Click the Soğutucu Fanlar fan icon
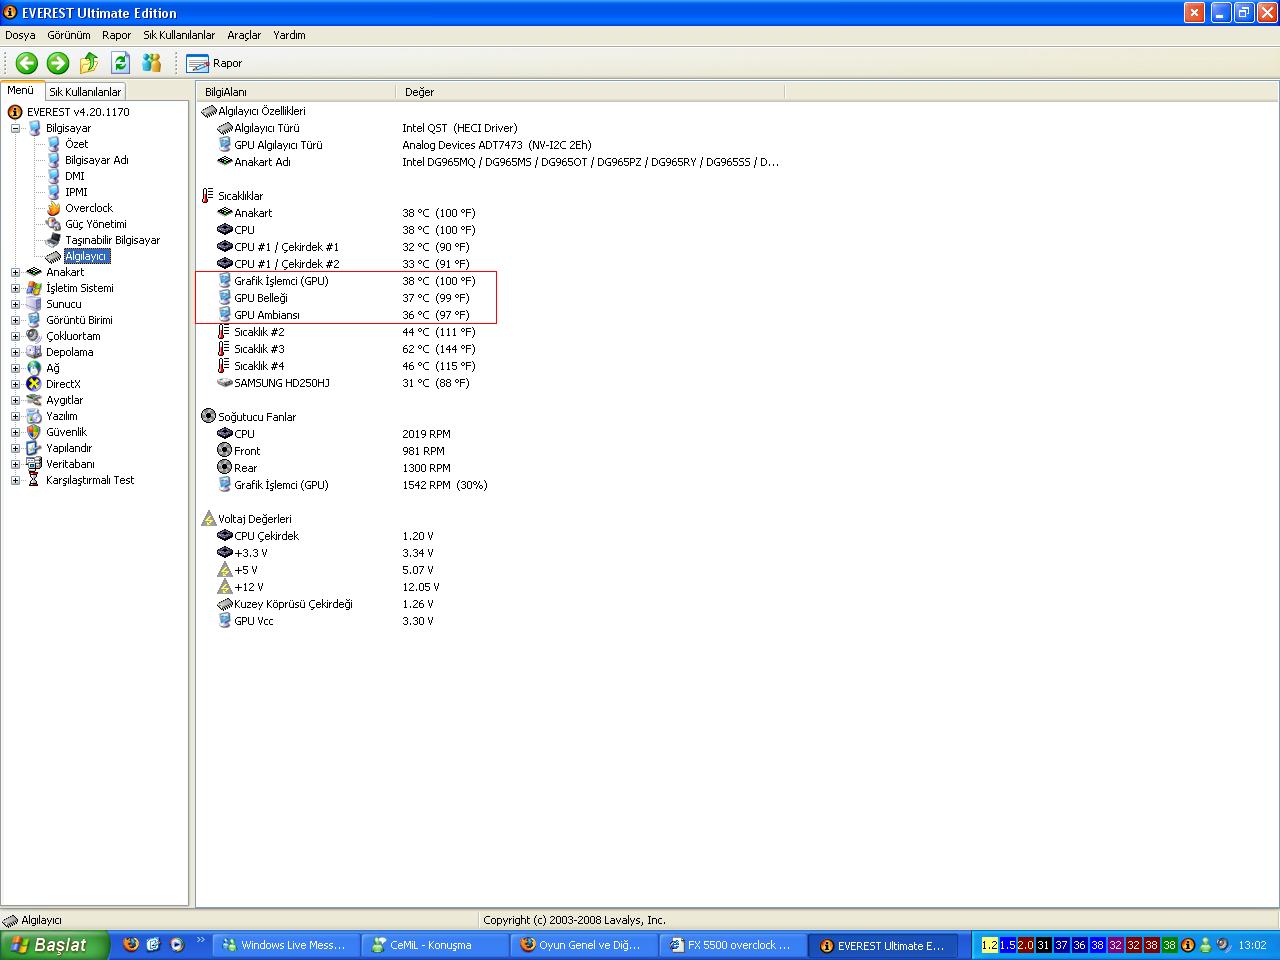The image size is (1280, 960). 208,416
